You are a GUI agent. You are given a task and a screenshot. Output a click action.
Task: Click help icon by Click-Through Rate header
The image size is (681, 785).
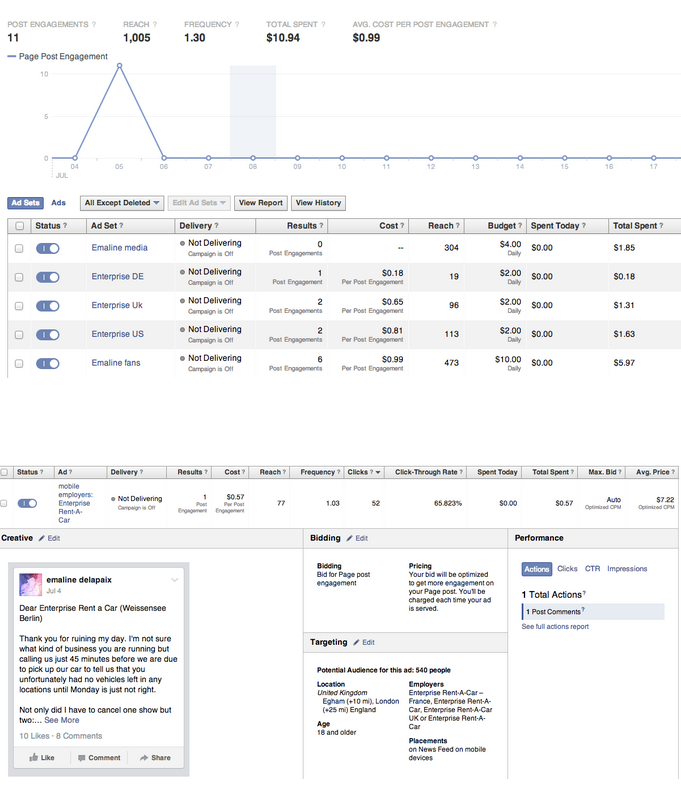coord(461,472)
